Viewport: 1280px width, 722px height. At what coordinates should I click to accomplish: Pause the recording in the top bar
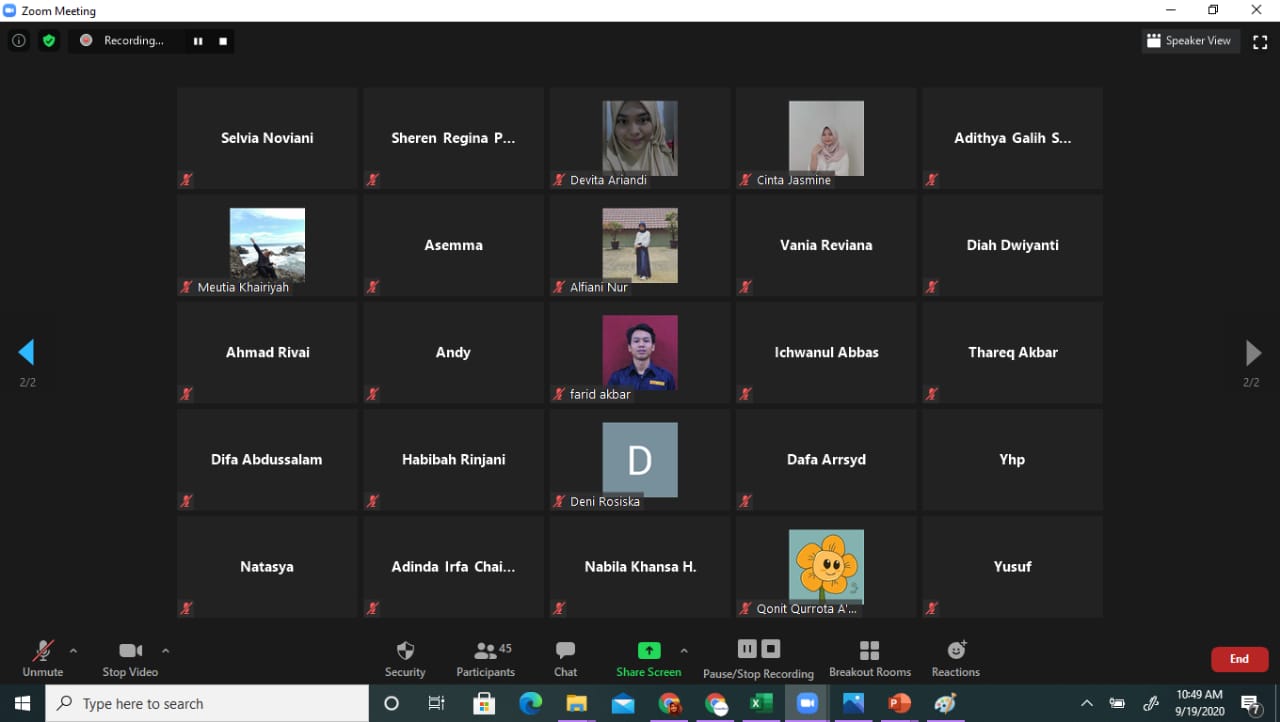coord(198,41)
